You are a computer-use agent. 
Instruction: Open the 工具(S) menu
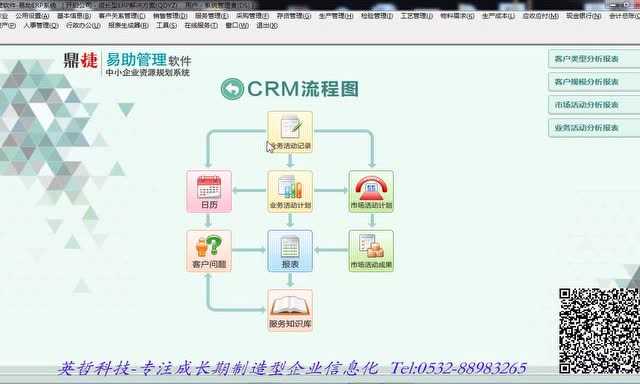click(167, 25)
